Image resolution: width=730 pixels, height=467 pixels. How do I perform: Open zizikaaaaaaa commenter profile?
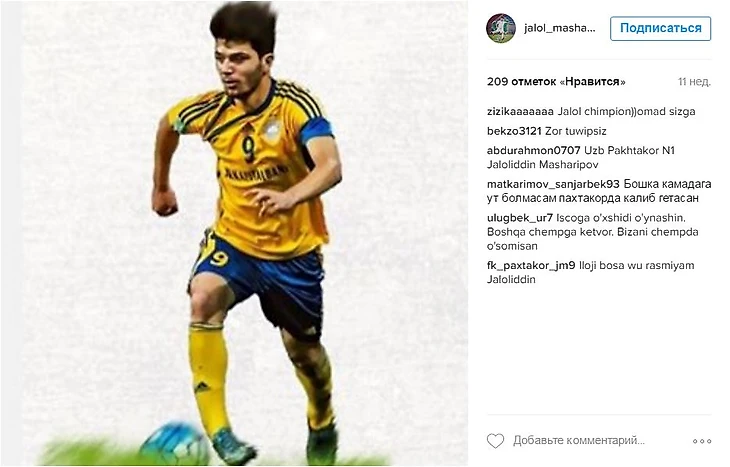[x=520, y=112]
